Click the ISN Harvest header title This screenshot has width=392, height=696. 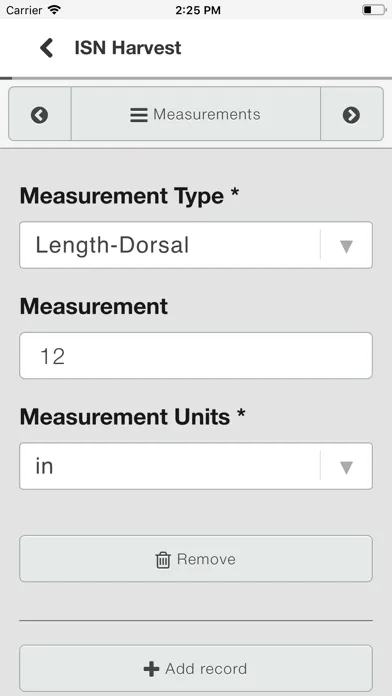click(128, 48)
